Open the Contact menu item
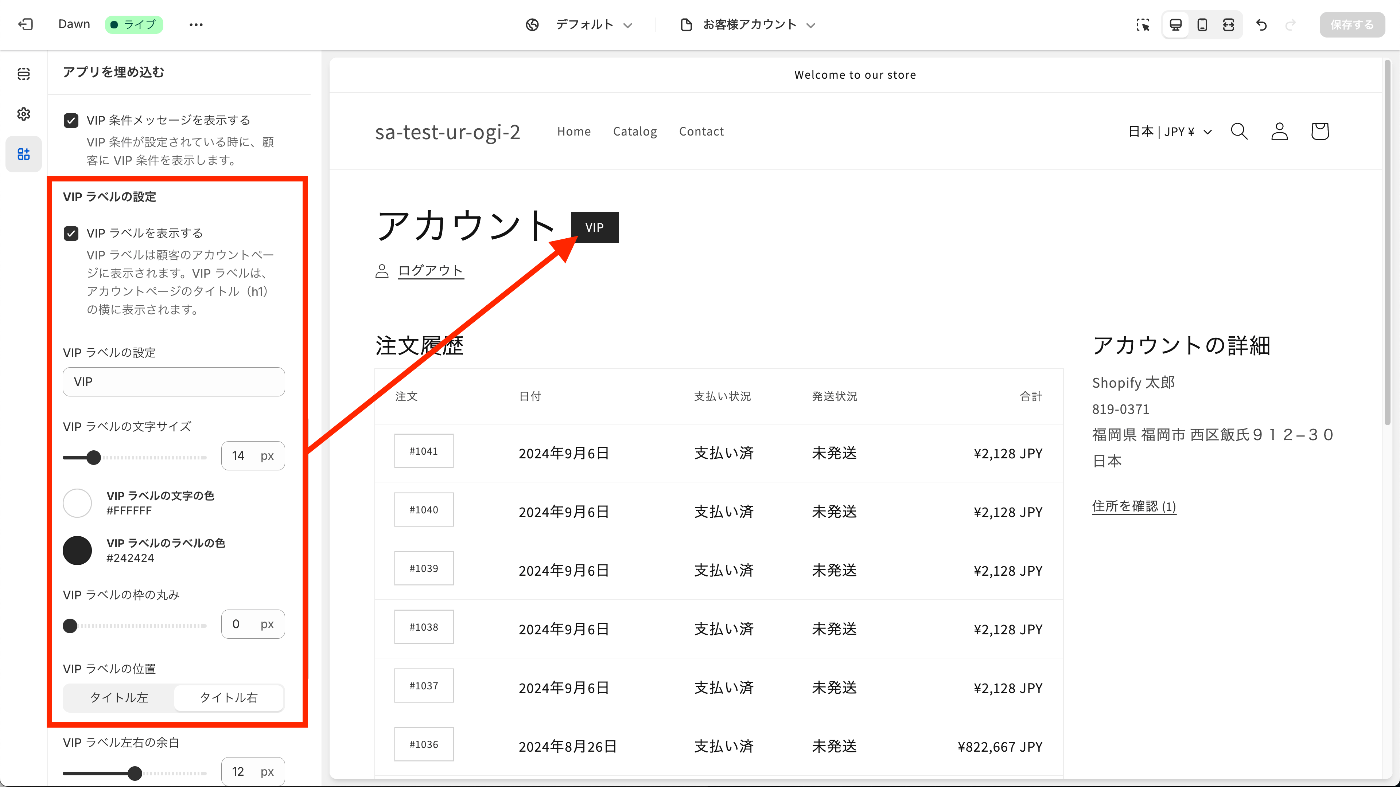This screenshot has height=787, width=1400. coord(701,131)
